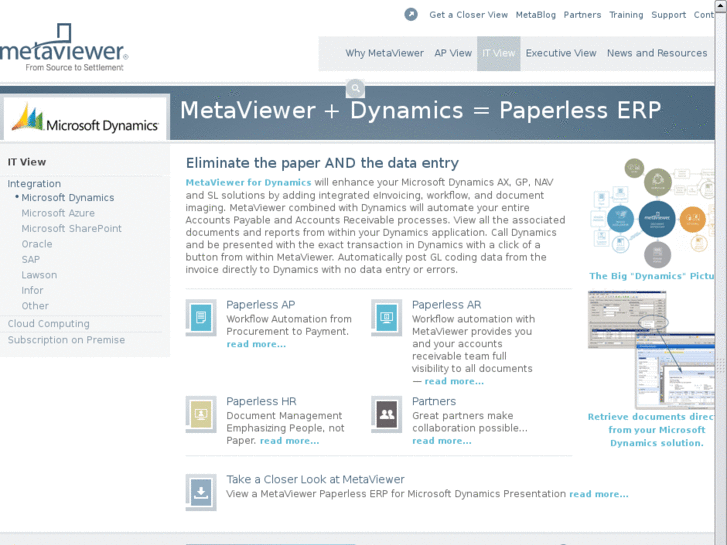The height and width of the screenshot is (545, 727).
Task: Select Lawson in the sidebar
Action: click(x=39, y=275)
